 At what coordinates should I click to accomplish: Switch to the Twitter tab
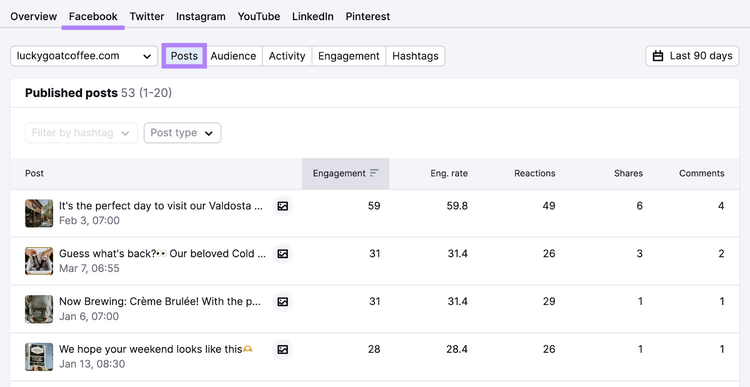[147, 16]
